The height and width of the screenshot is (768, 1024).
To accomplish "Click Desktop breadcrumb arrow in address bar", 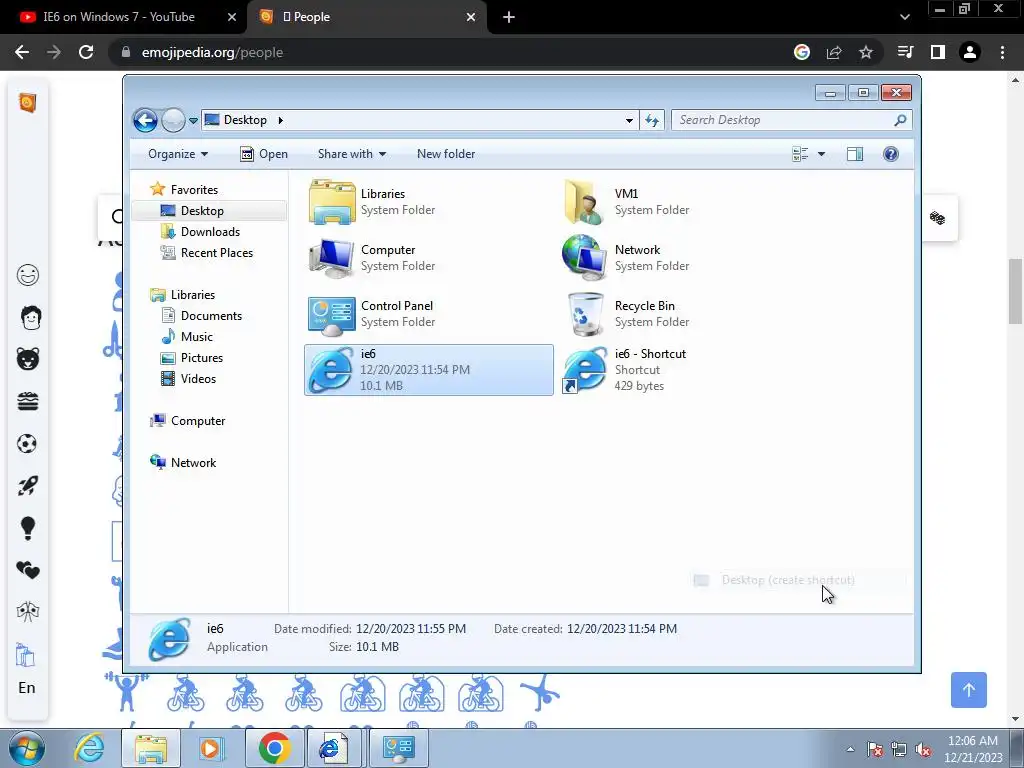I will click(281, 120).
